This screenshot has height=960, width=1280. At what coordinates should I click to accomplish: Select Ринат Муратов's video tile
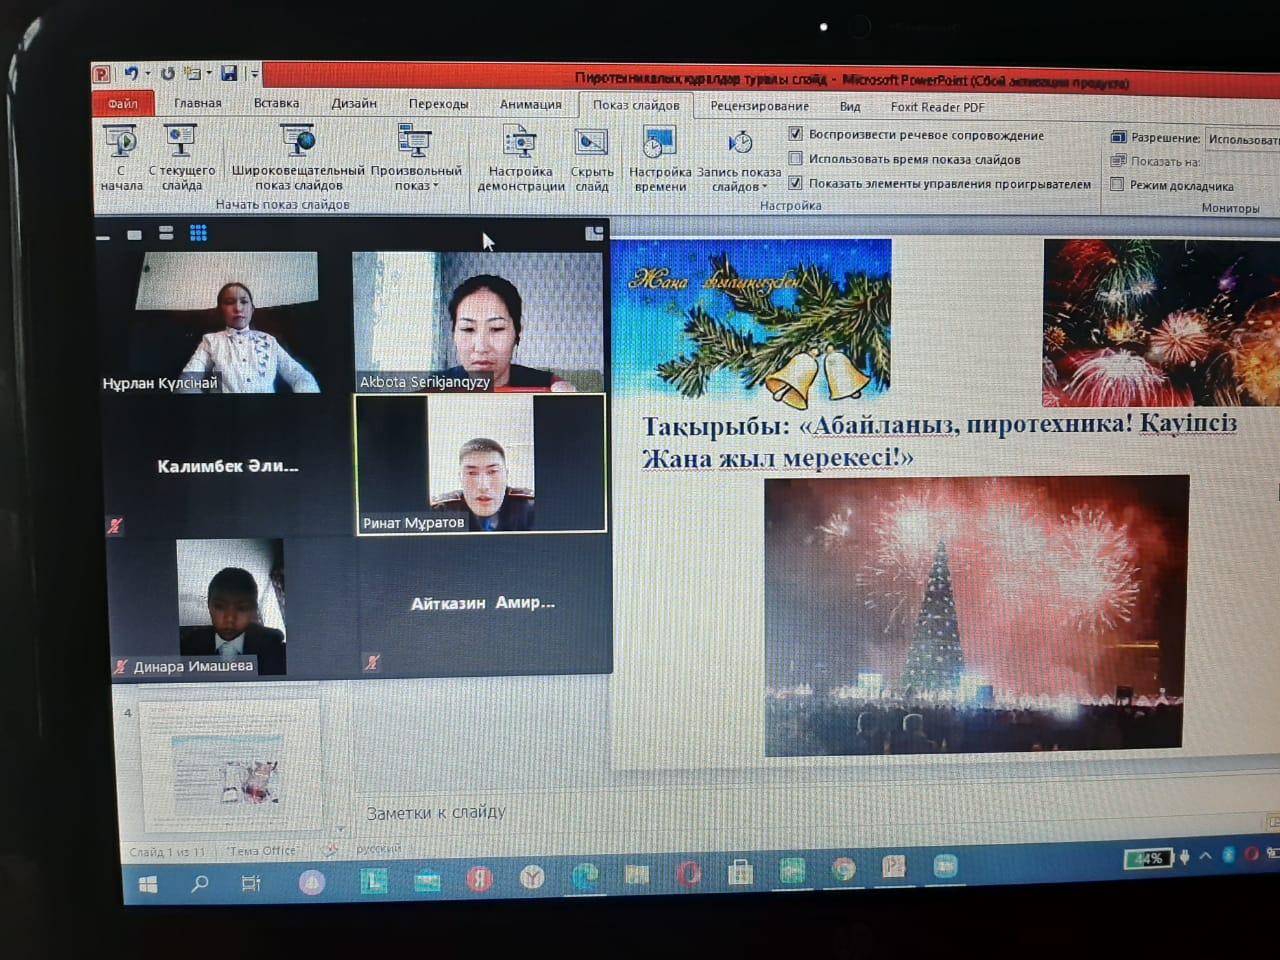pyautogui.click(x=481, y=465)
